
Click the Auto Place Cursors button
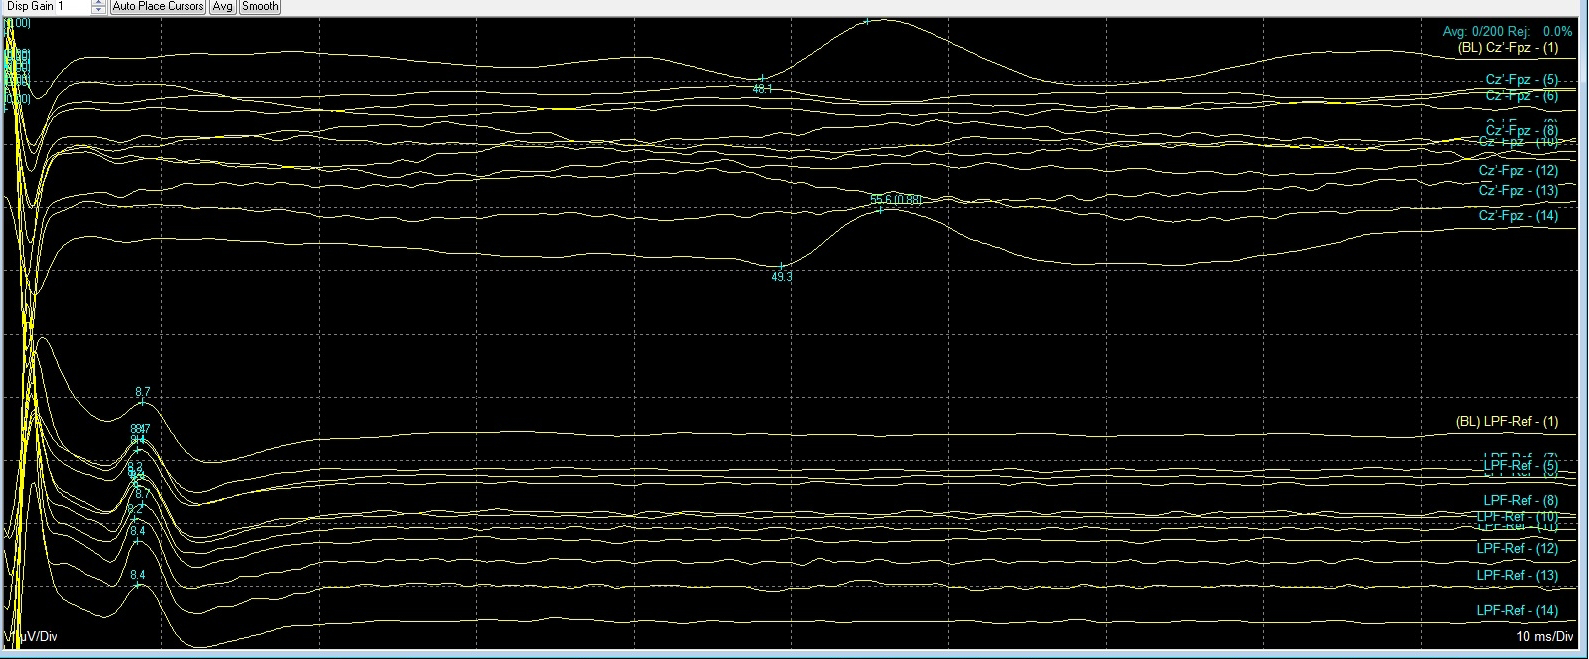click(158, 7)
